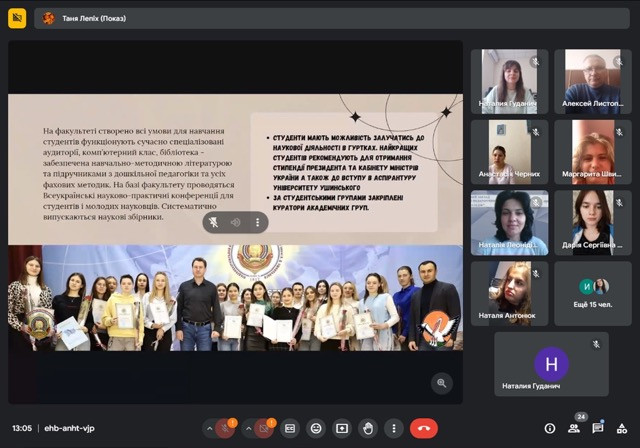Click muted mic icon on Алексей Листоп tile
Image resolution: width=640 pixels, height=448 pixels.
click(619, 62)
